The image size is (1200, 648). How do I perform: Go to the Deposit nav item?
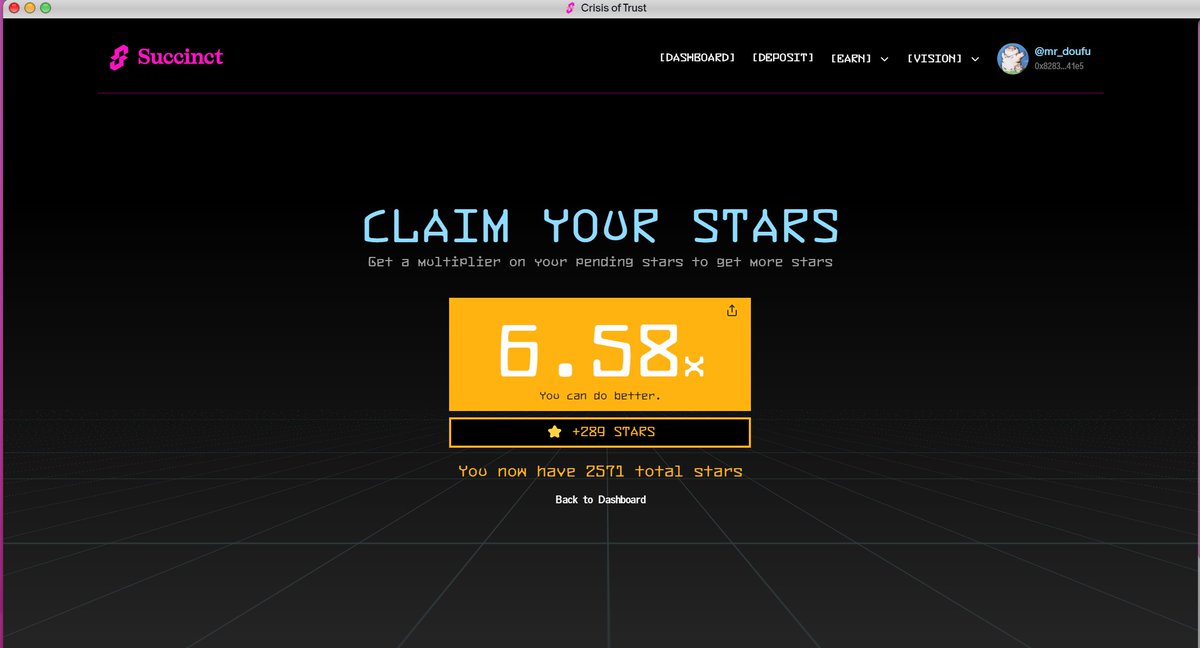pos(783,58)
